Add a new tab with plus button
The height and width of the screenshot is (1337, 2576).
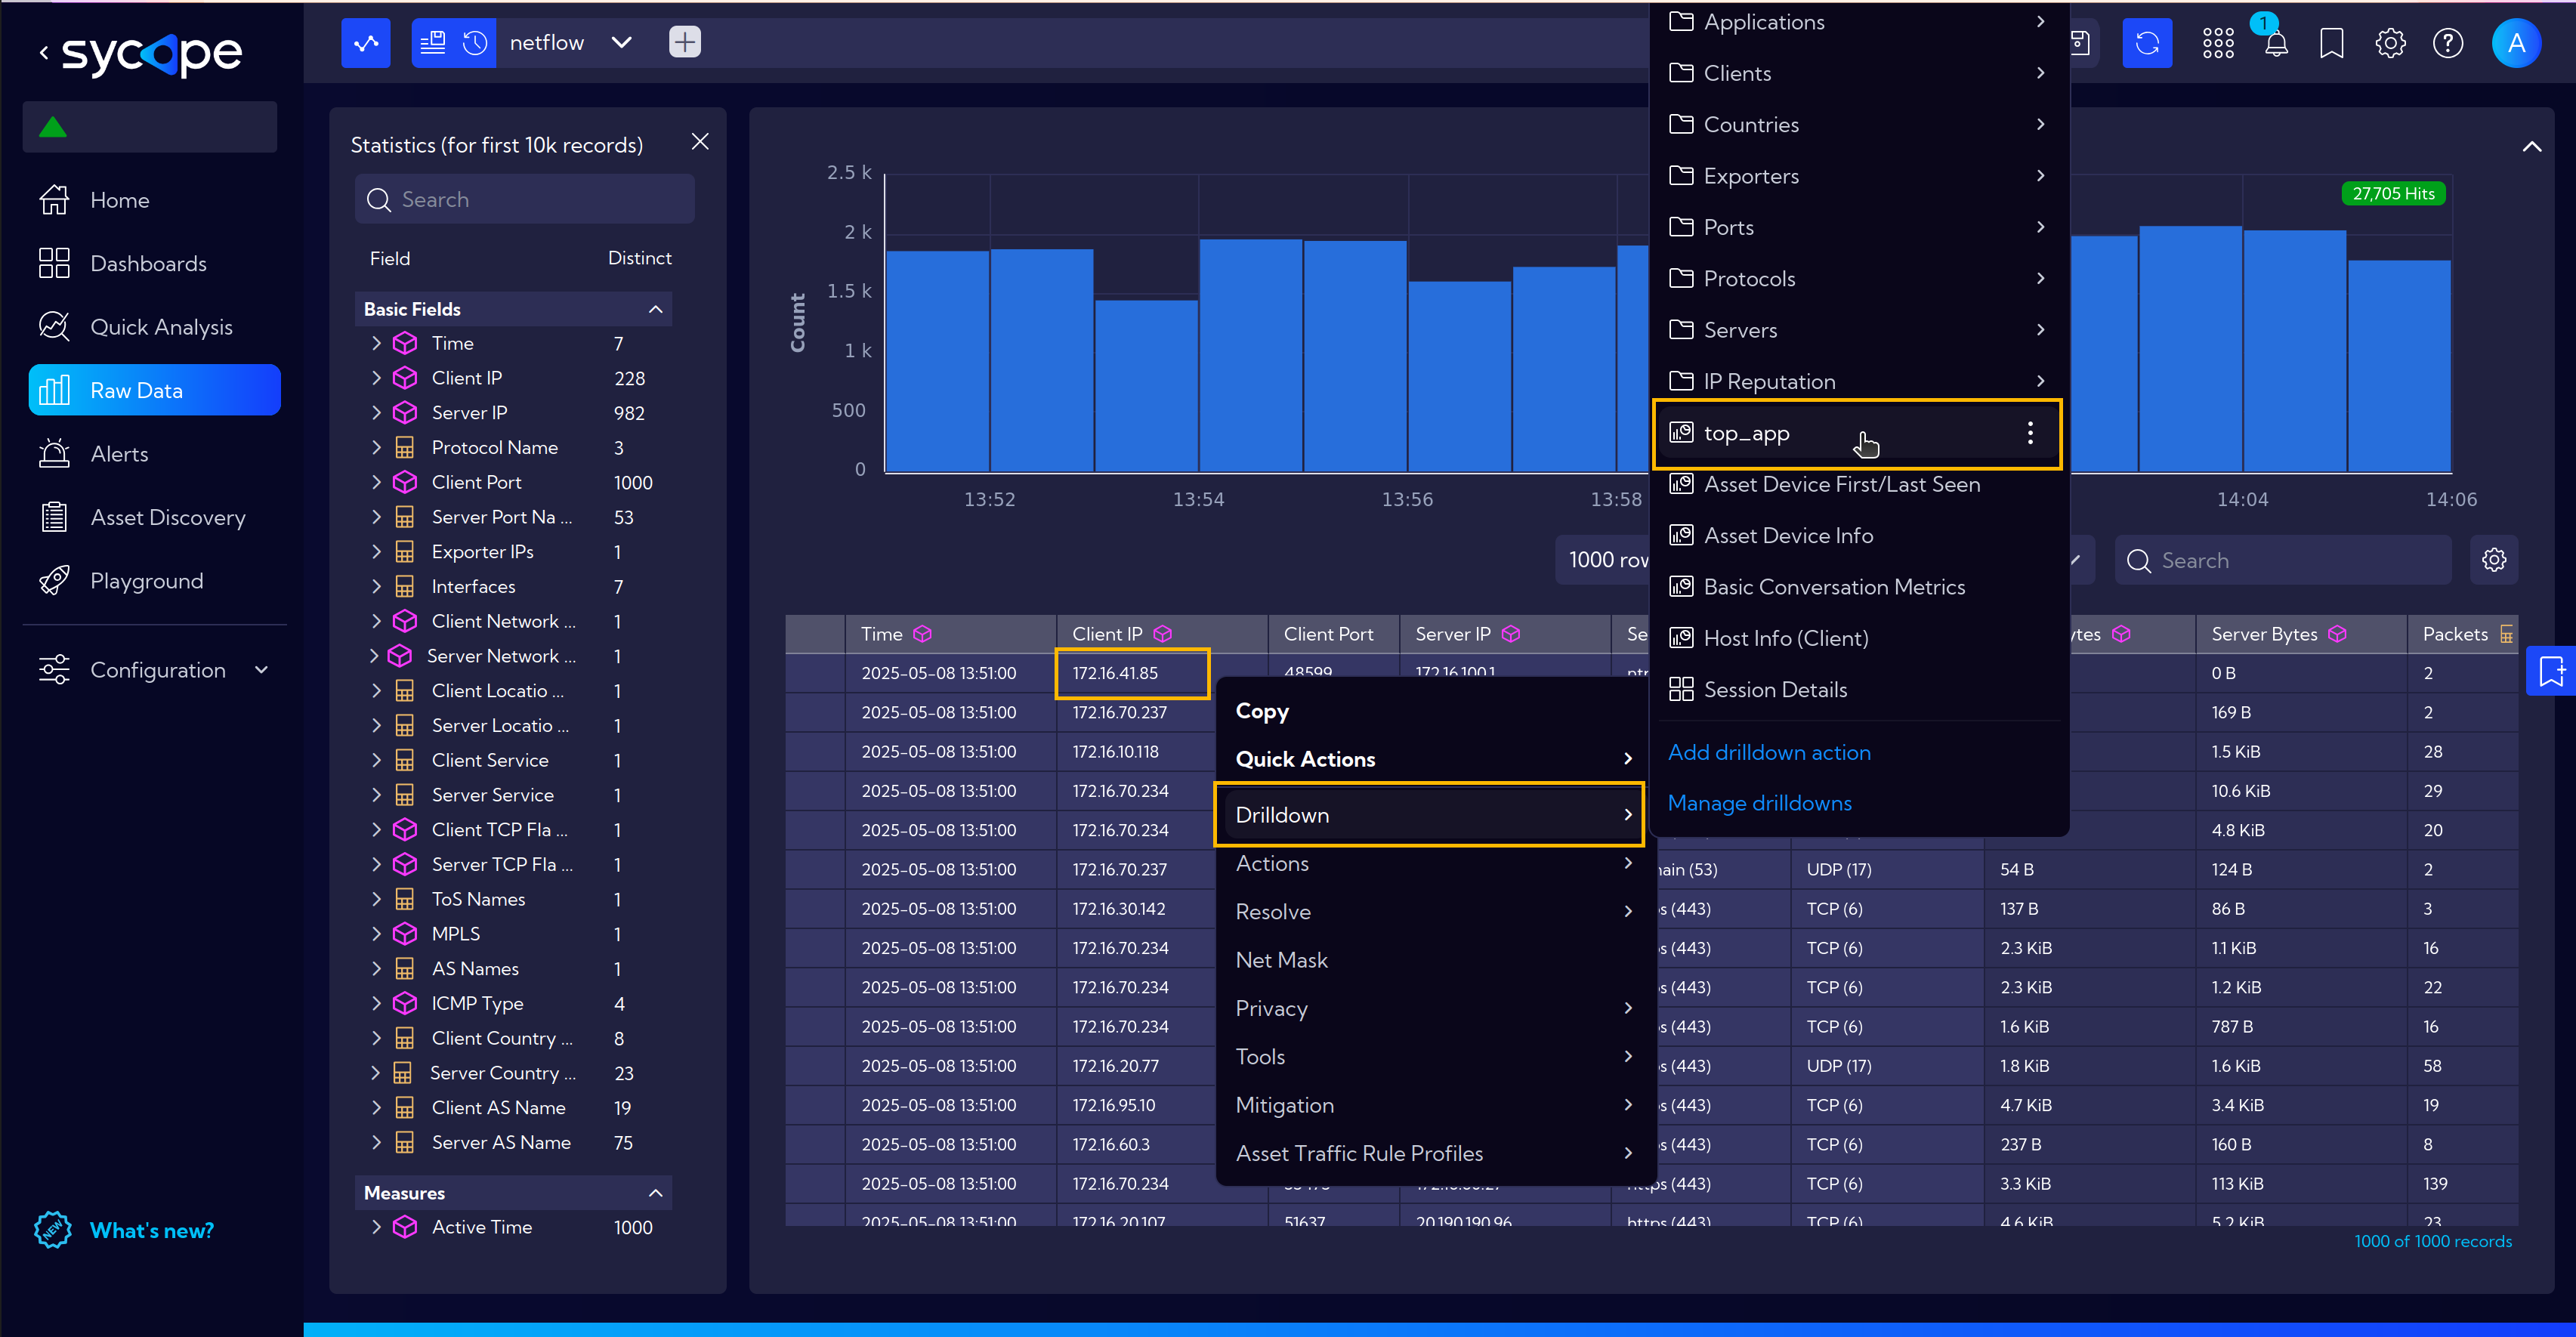click(684, 42)
